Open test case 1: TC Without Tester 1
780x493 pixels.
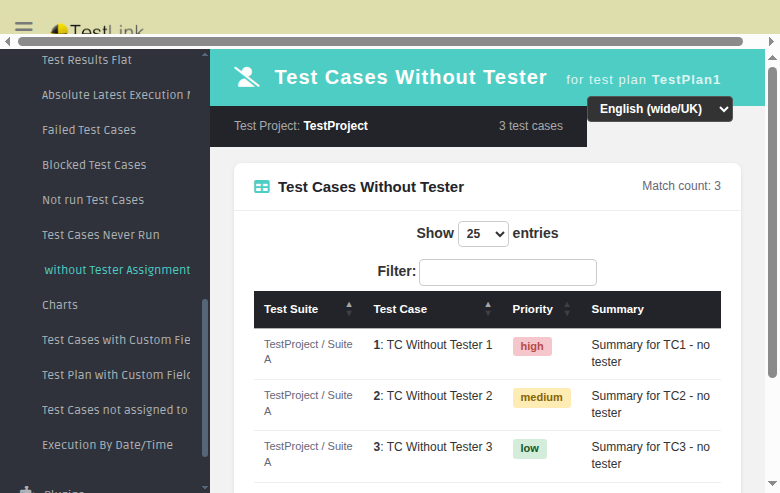tap(433, 345)
